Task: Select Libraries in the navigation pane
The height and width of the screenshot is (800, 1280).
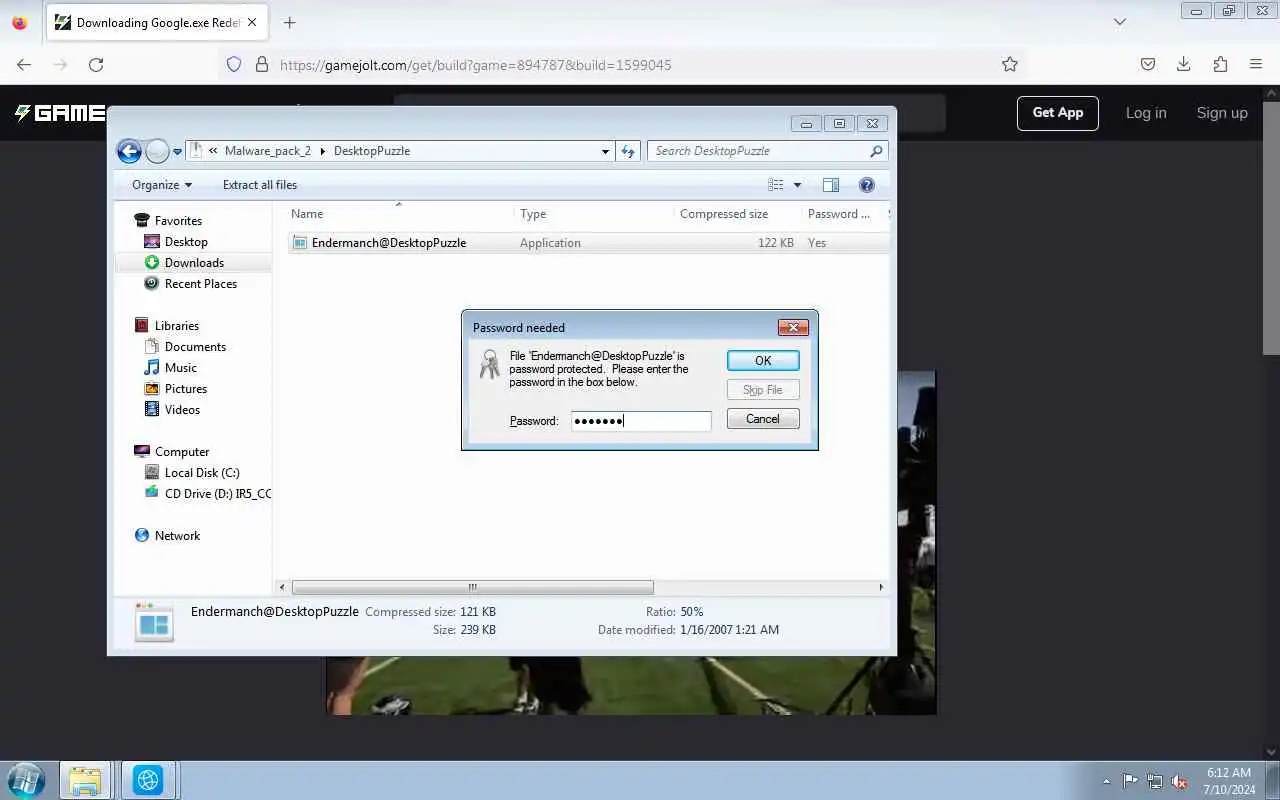Action: [x=177, y=326]
